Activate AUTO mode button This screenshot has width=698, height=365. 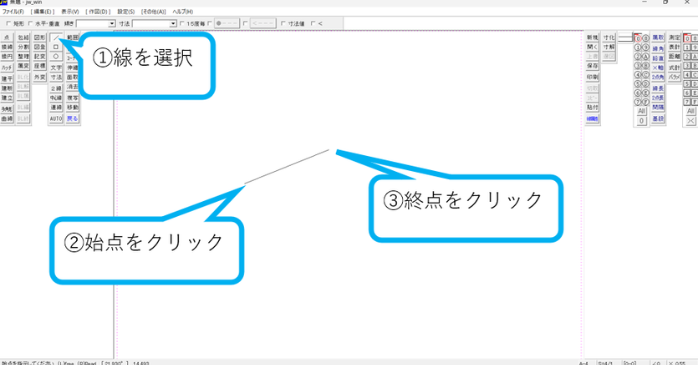[x=56, y=119]
